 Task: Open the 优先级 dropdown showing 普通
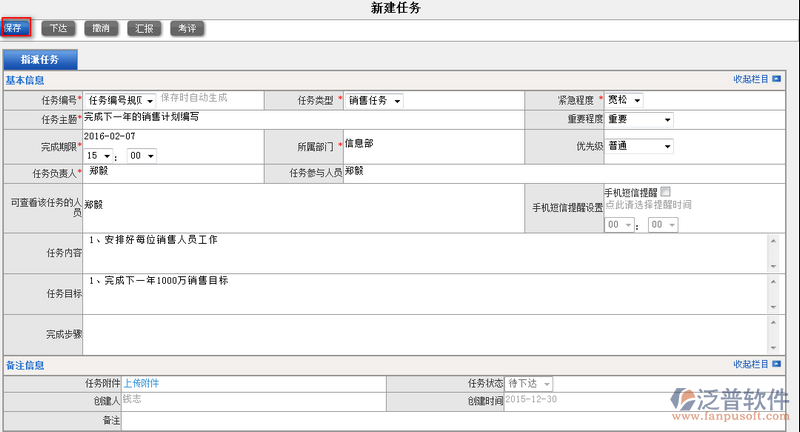(639, 146)
